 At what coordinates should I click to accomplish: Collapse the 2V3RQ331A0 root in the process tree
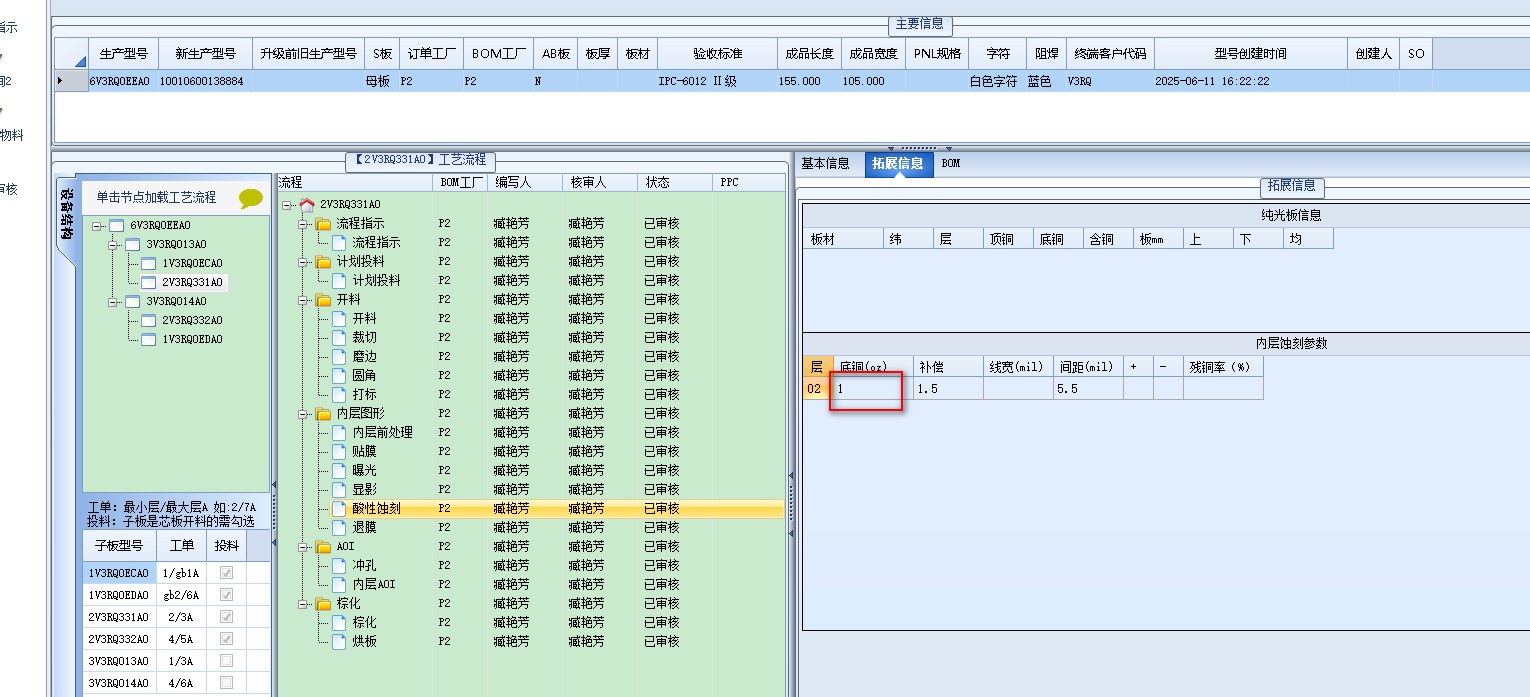(288, 205)
